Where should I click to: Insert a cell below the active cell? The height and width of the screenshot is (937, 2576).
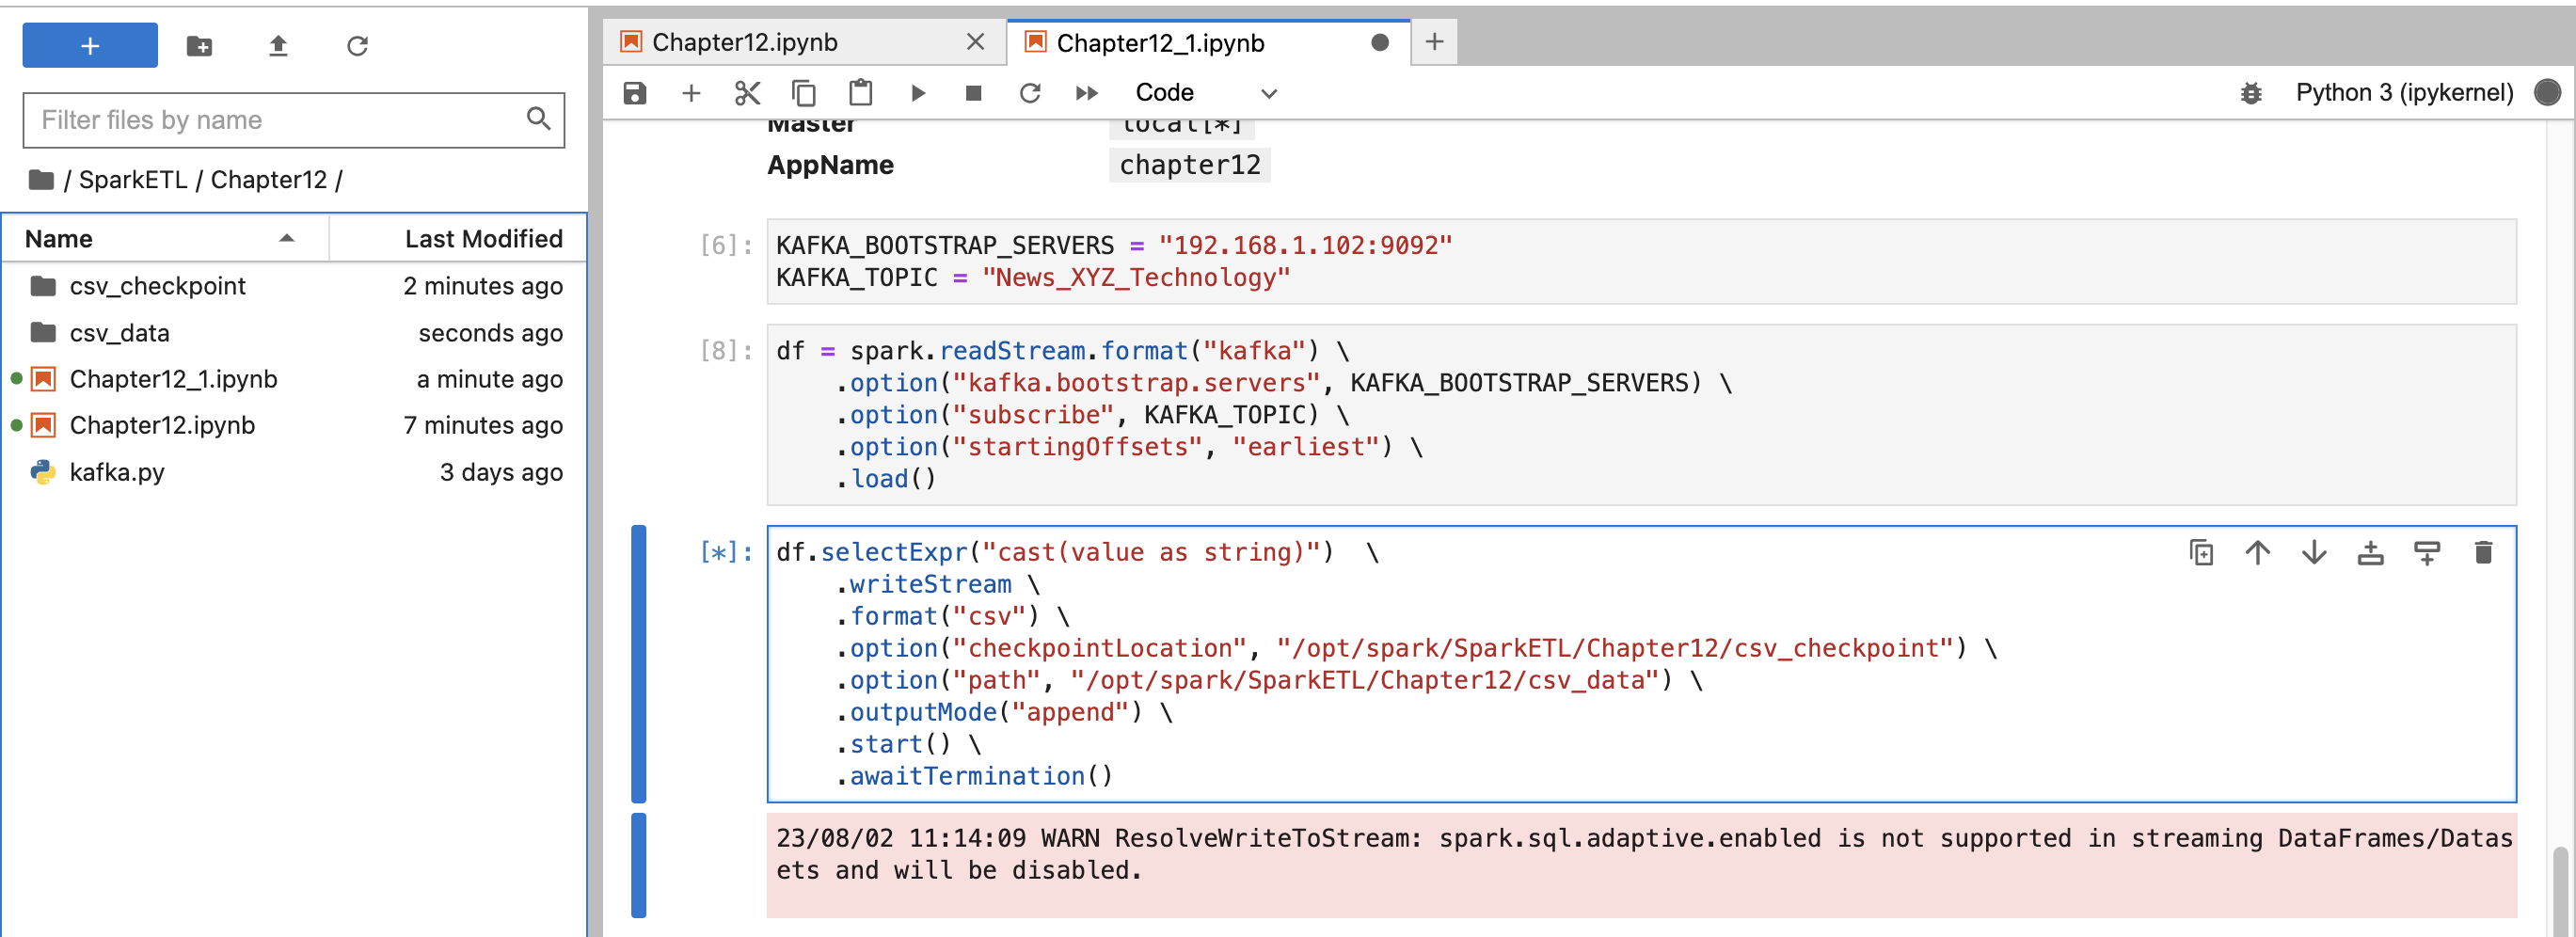click(x=2426, y=552)
